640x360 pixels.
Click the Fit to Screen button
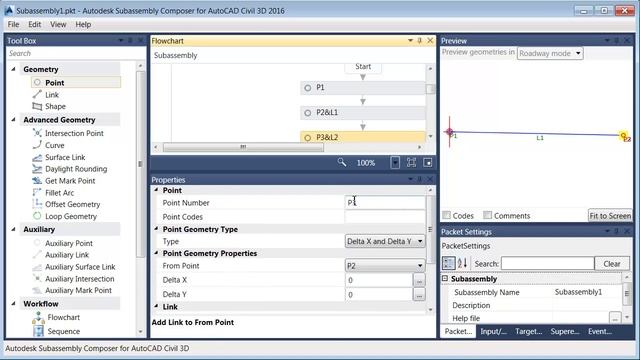tap(610, 216)
